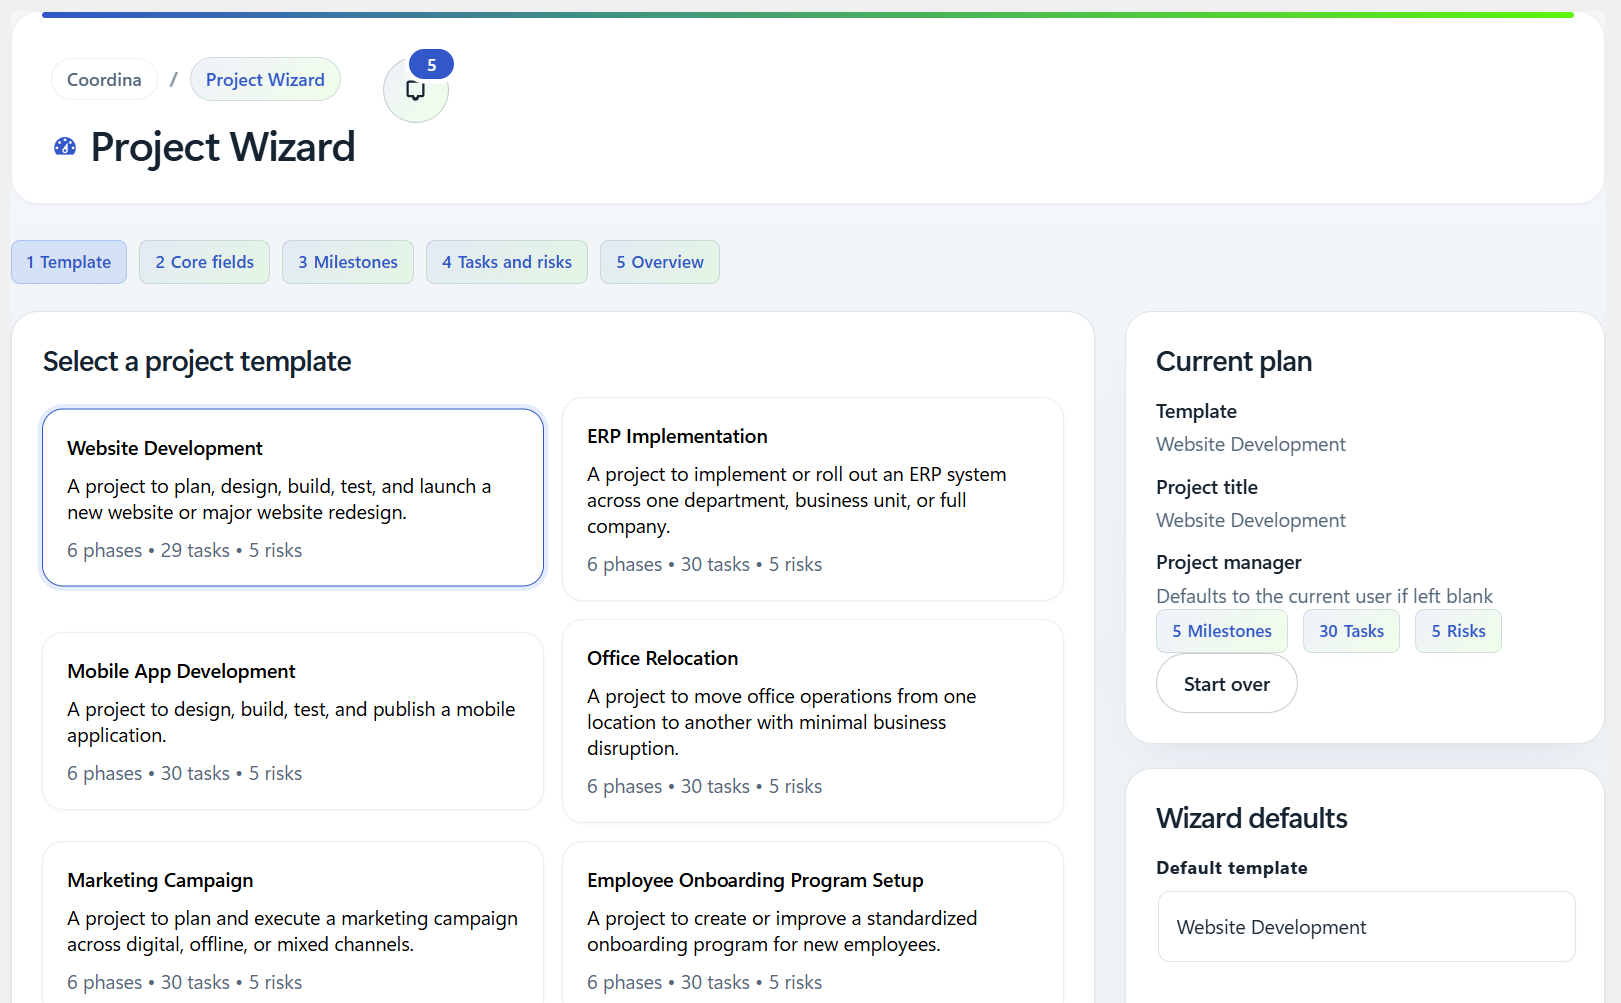This screenshot has height=1003, width=1621.
Task: Click the Current plan heading
Action: [1234, 361]
